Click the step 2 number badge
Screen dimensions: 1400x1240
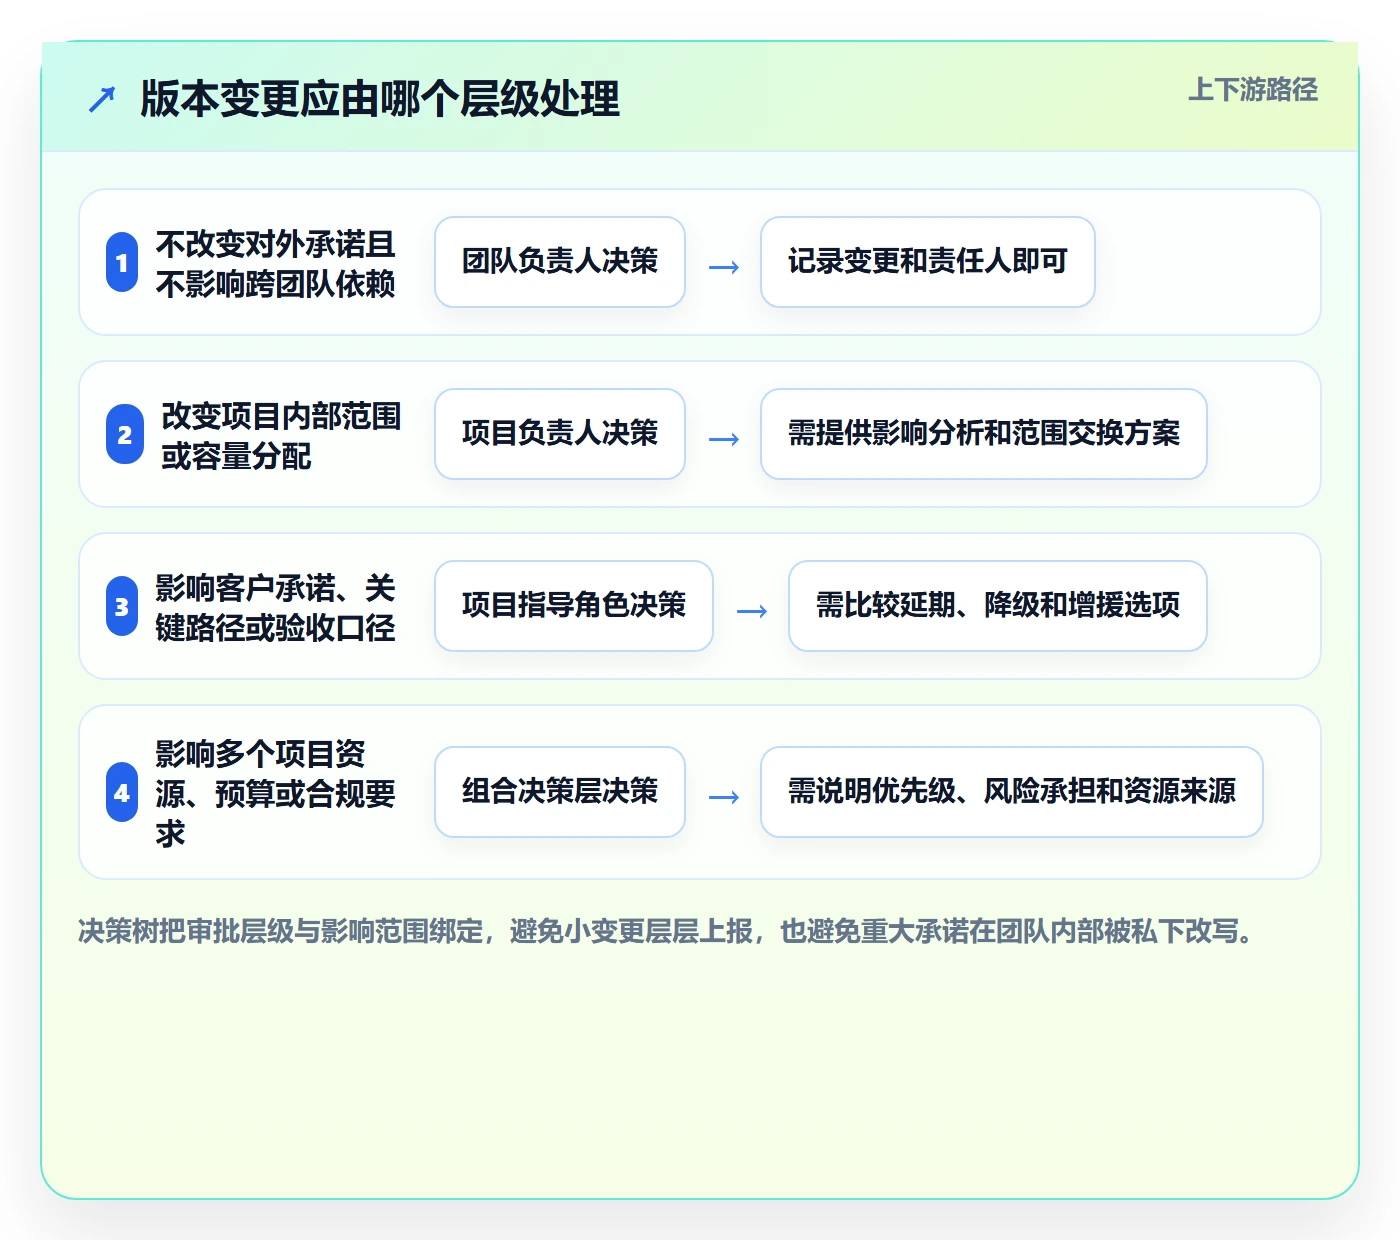click(x=125, y=434)
